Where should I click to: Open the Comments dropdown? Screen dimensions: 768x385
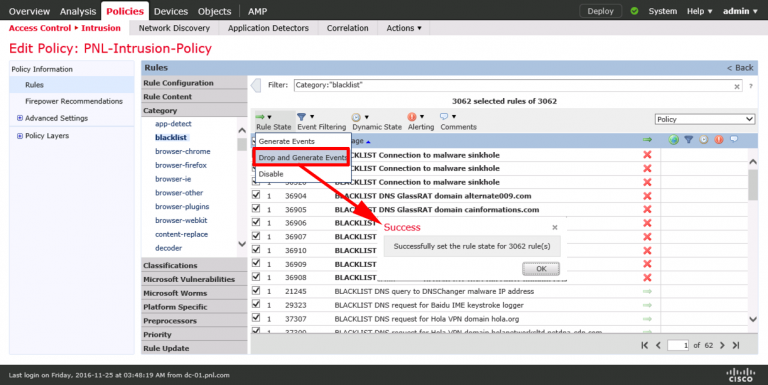click(x=458, y=121)
